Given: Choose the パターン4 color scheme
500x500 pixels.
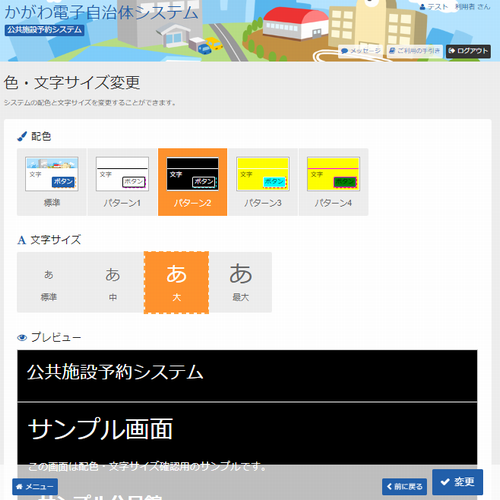Looking at the screenshot, I should point(333,182).
